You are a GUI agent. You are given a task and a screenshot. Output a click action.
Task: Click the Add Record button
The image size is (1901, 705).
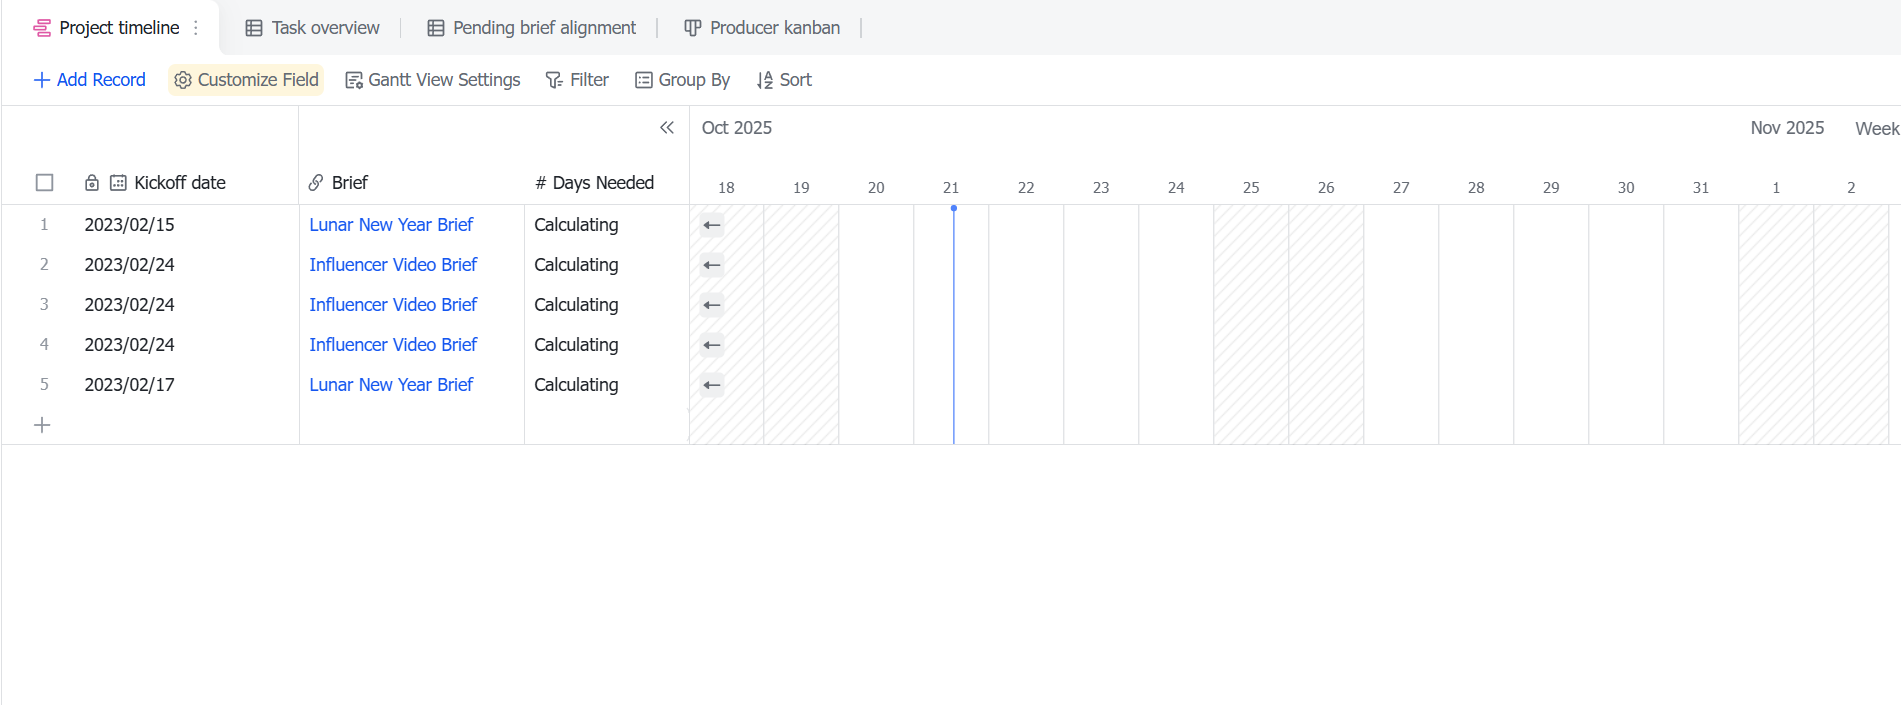[90, 80]
